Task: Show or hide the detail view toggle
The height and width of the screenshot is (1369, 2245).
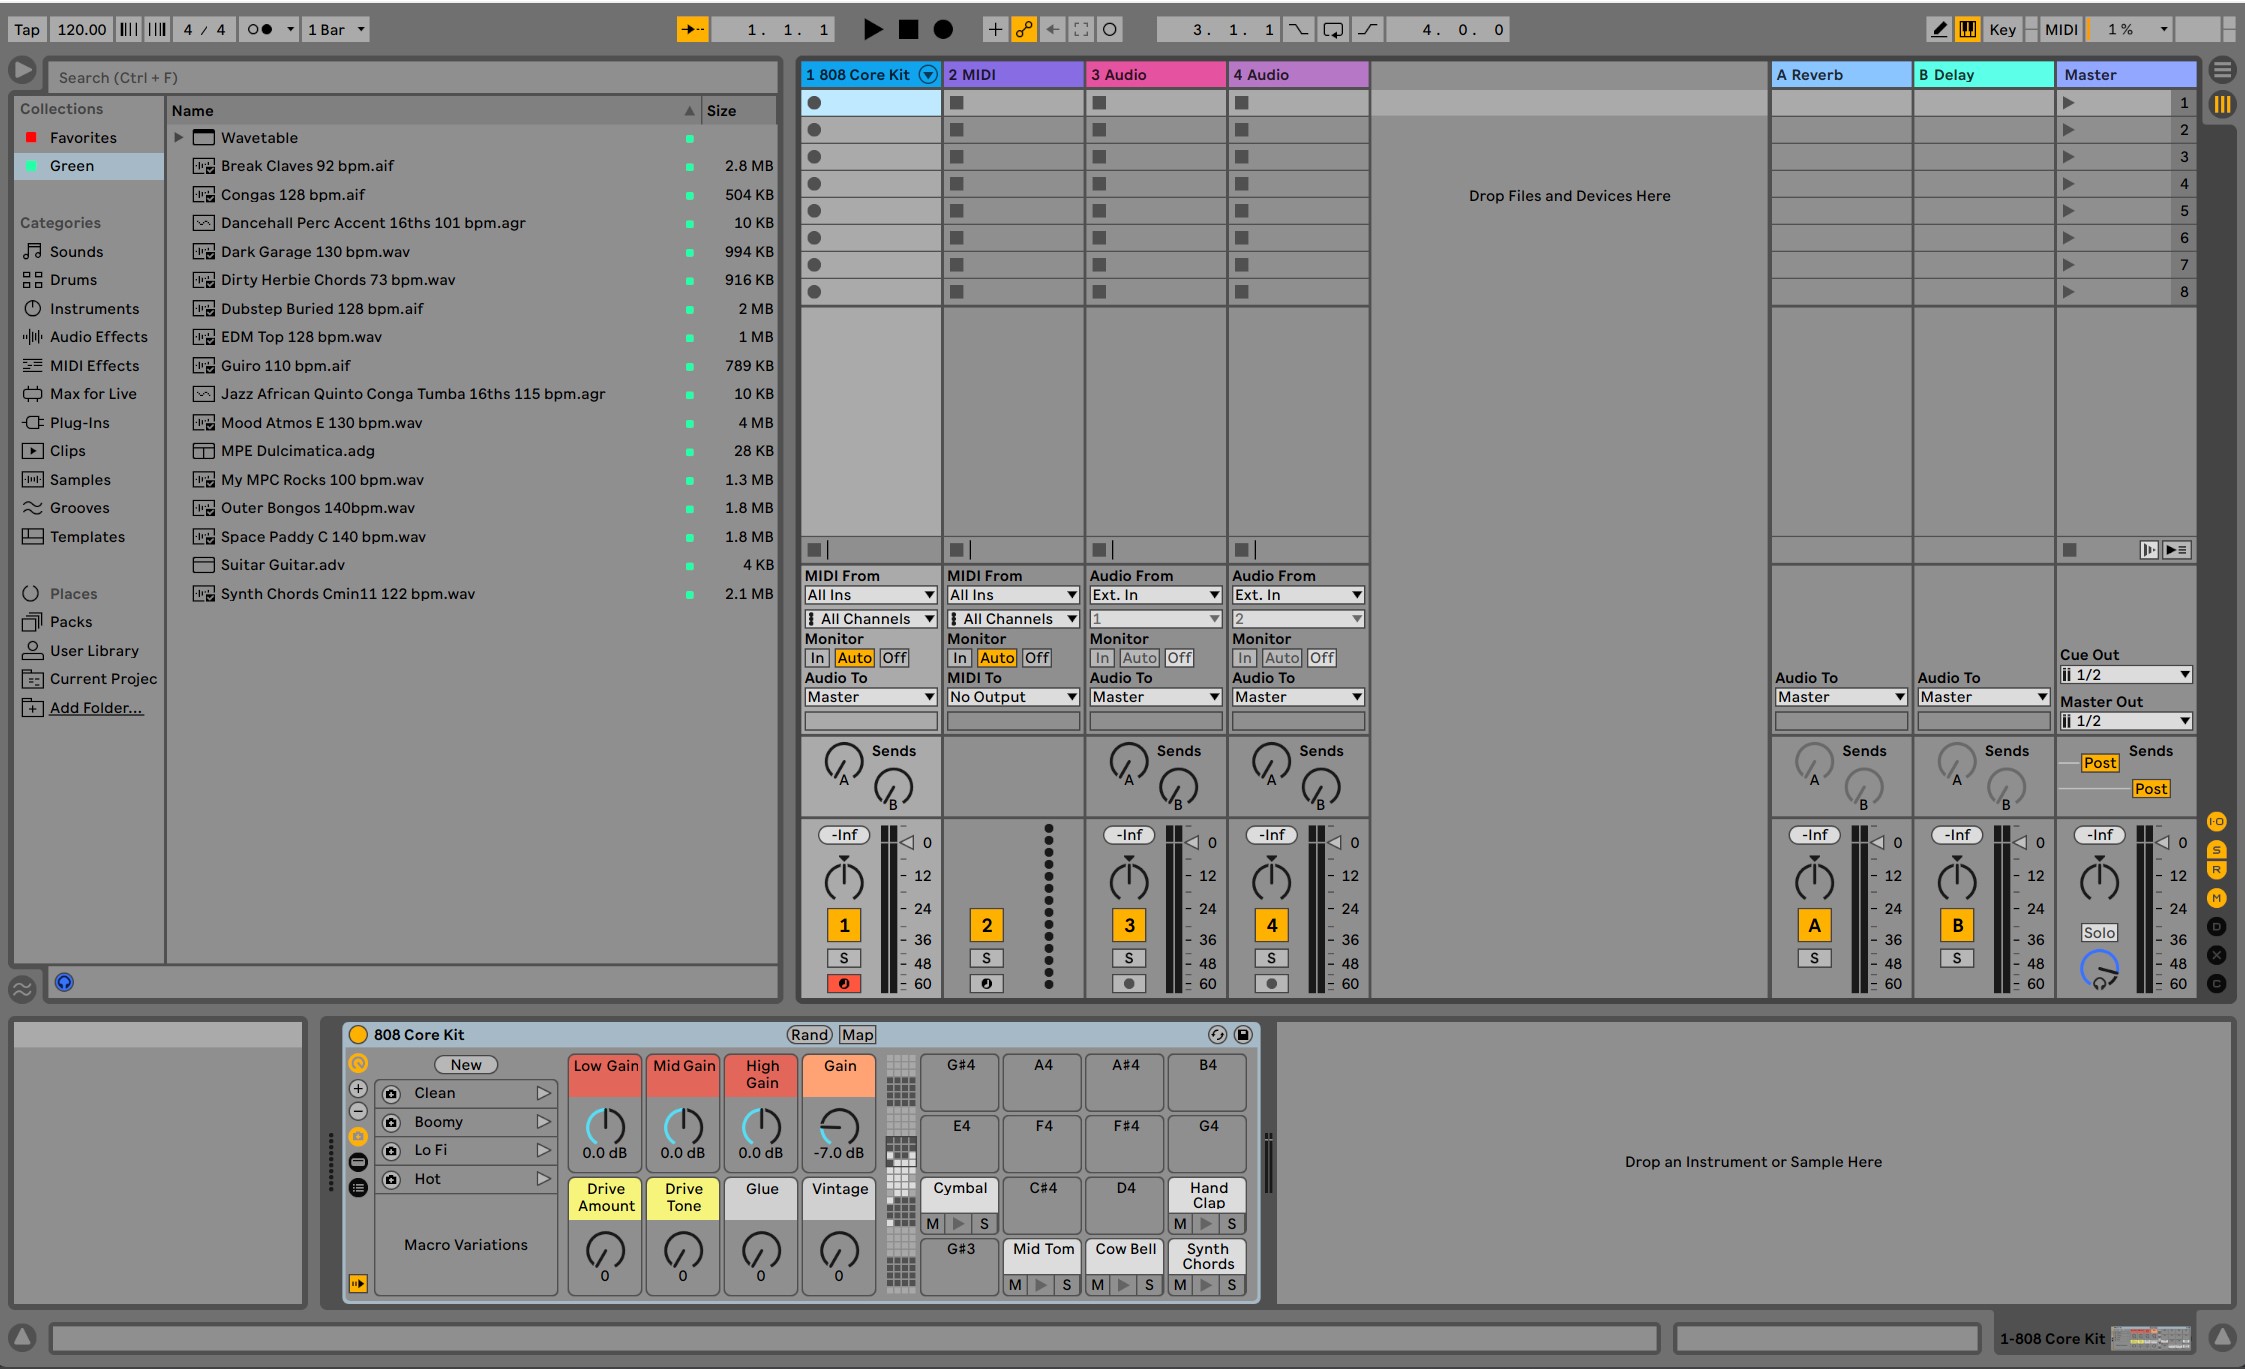Action: click(2222, 1337)
